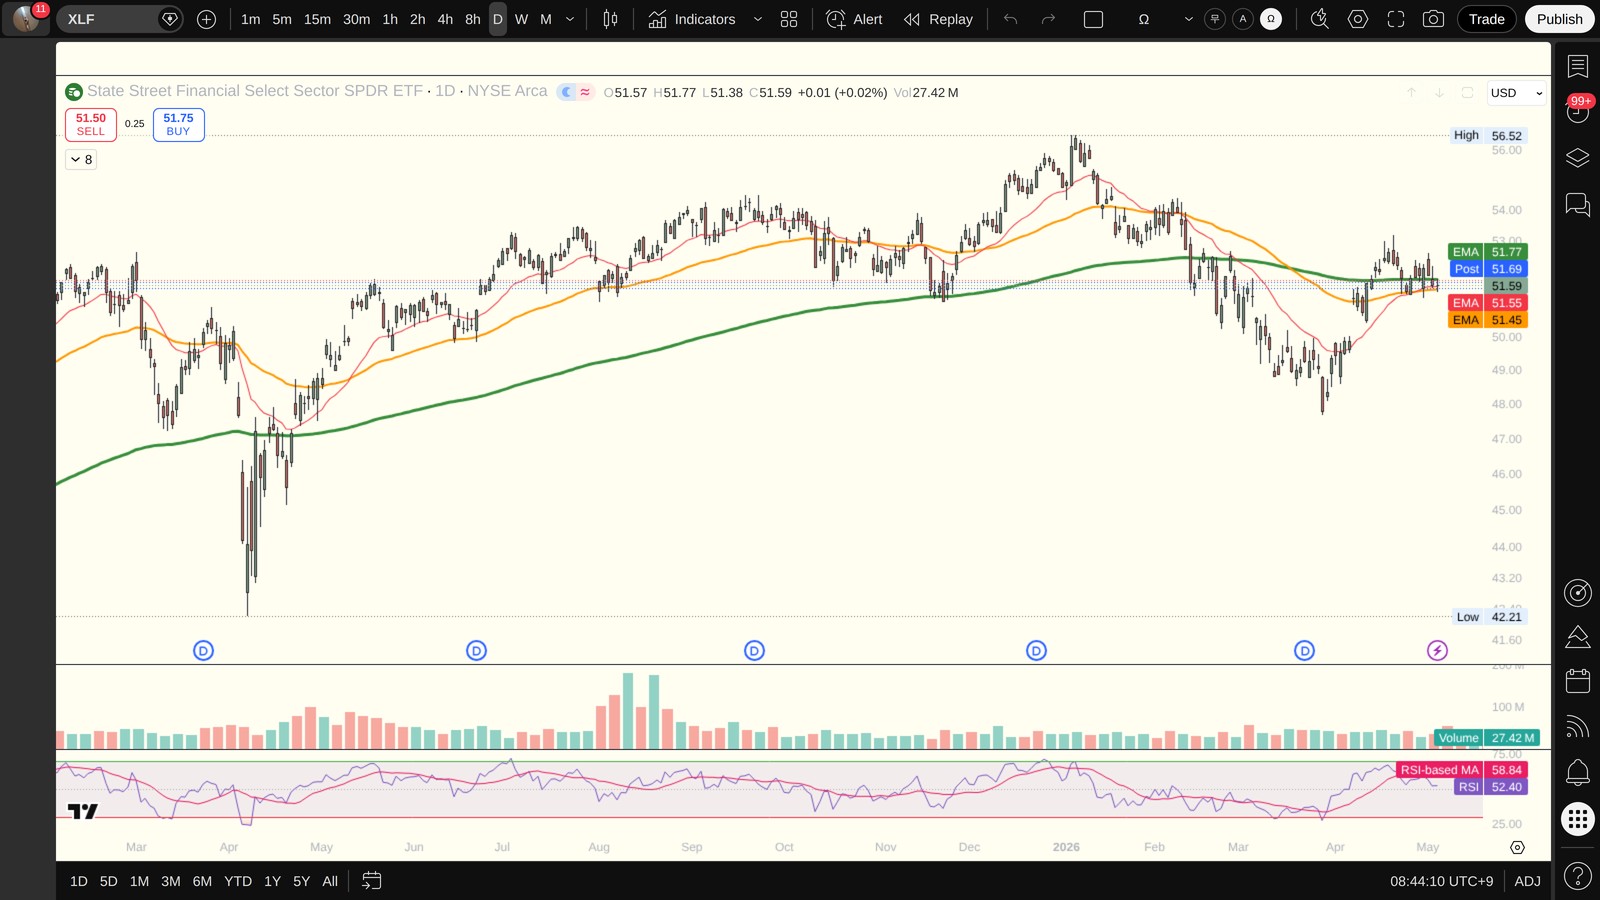This screenshot has height=900, width=1600.
Task: Click the earnings lightning marker on timeline
Action: (1437, 651)
